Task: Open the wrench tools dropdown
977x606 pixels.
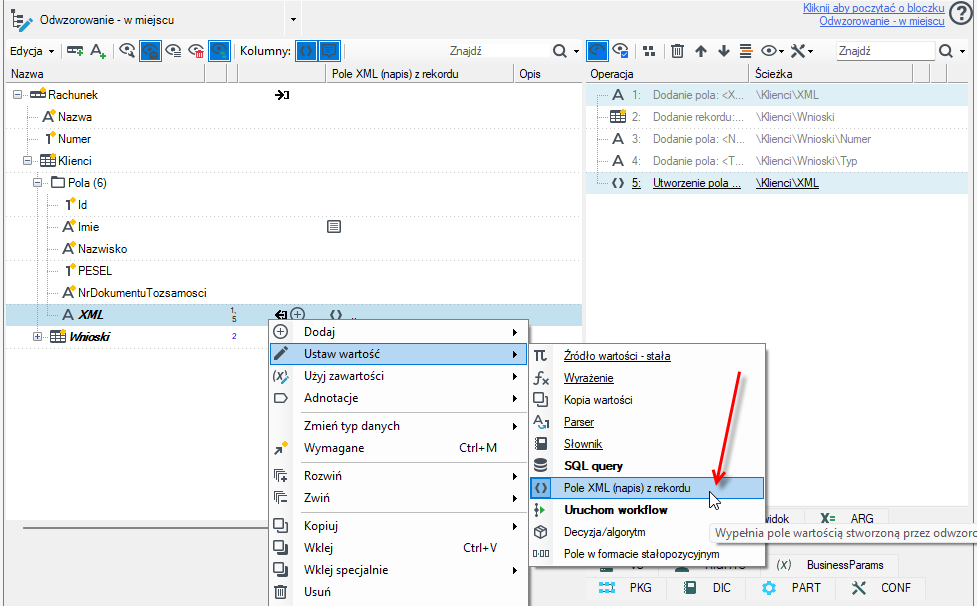Action: [802, 51]
